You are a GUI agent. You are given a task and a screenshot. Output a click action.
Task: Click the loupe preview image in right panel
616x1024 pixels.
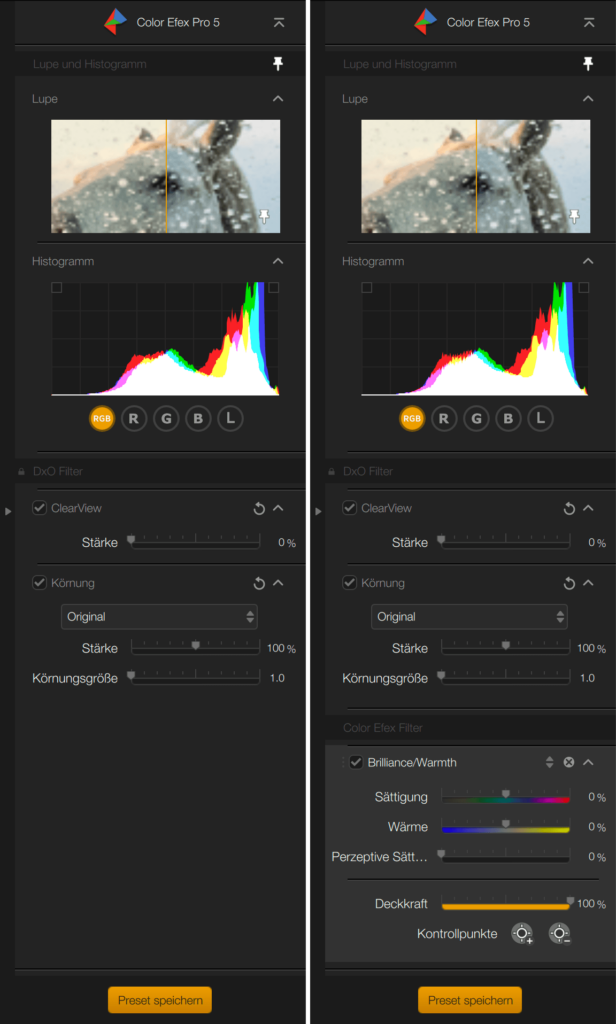tap(476, 176)
